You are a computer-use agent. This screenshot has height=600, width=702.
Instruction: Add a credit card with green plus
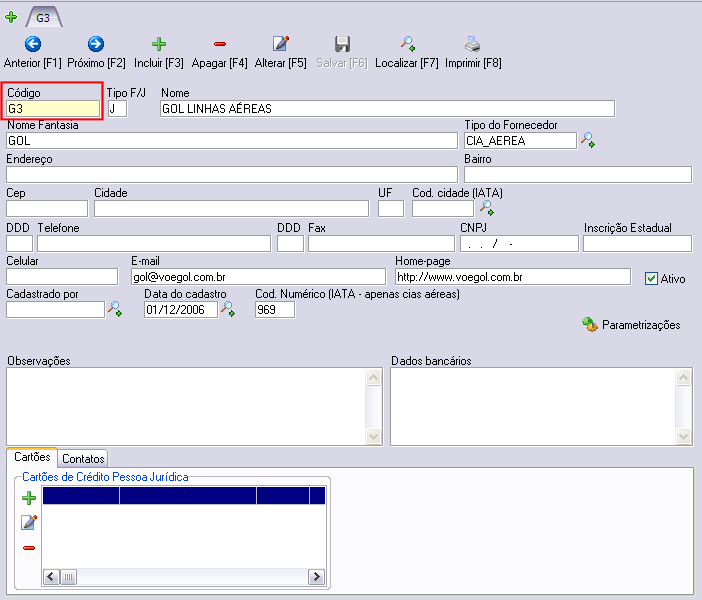point(29,497)
